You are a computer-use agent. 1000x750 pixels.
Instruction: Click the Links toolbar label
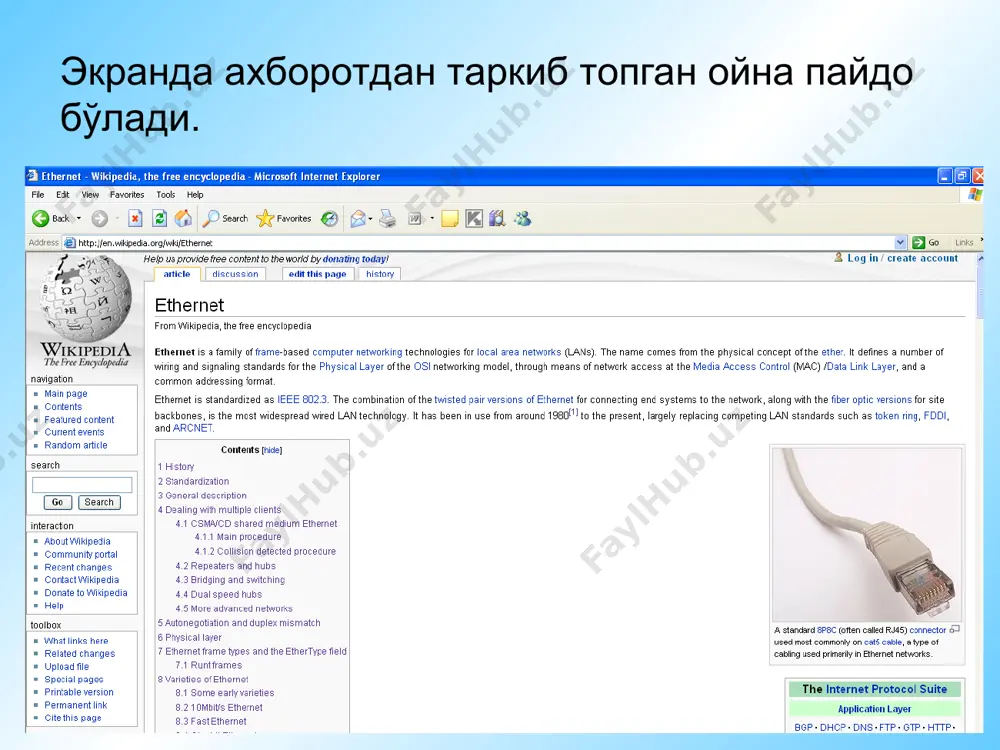coord(964,242)
